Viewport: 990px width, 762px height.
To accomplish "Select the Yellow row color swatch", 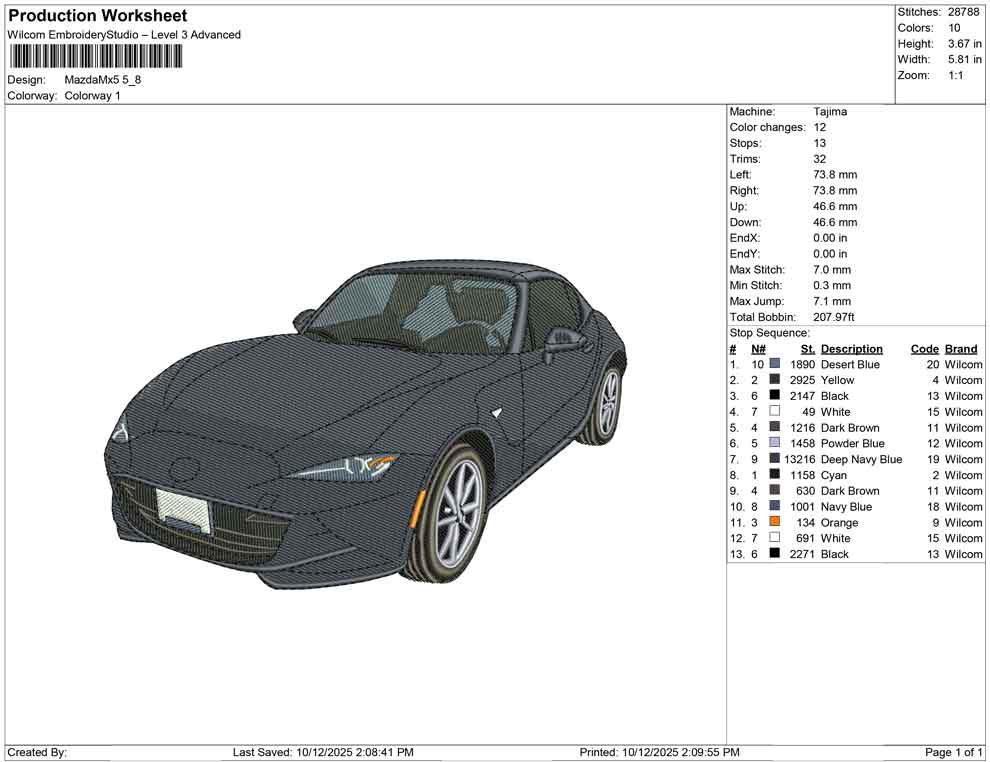I will coord(775,379).
